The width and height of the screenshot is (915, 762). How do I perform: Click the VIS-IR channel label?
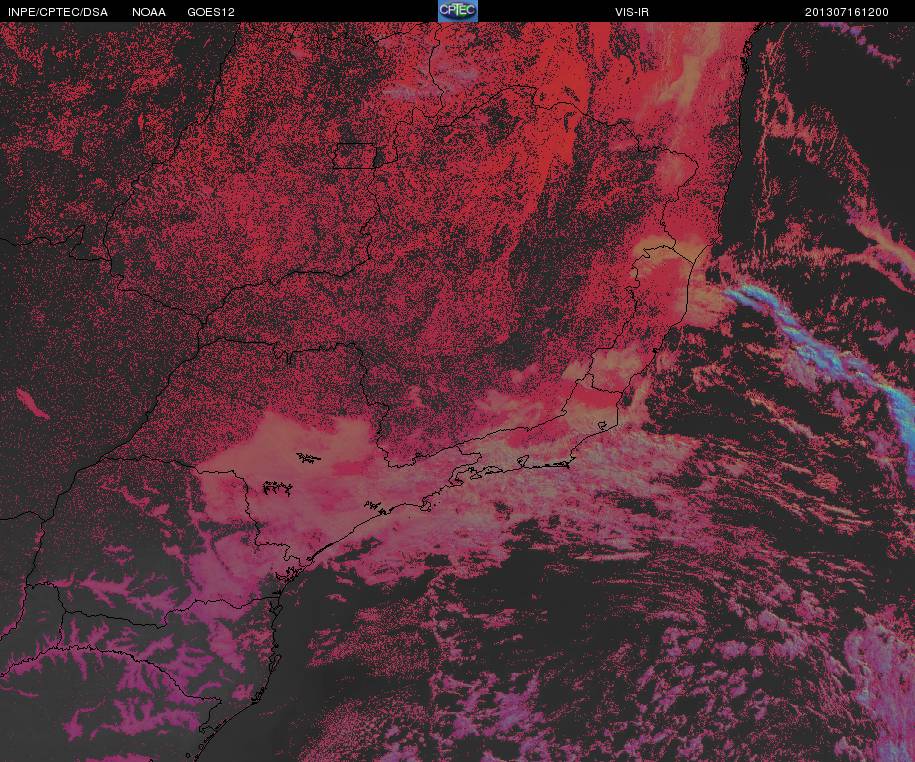(x=632, y=12)
